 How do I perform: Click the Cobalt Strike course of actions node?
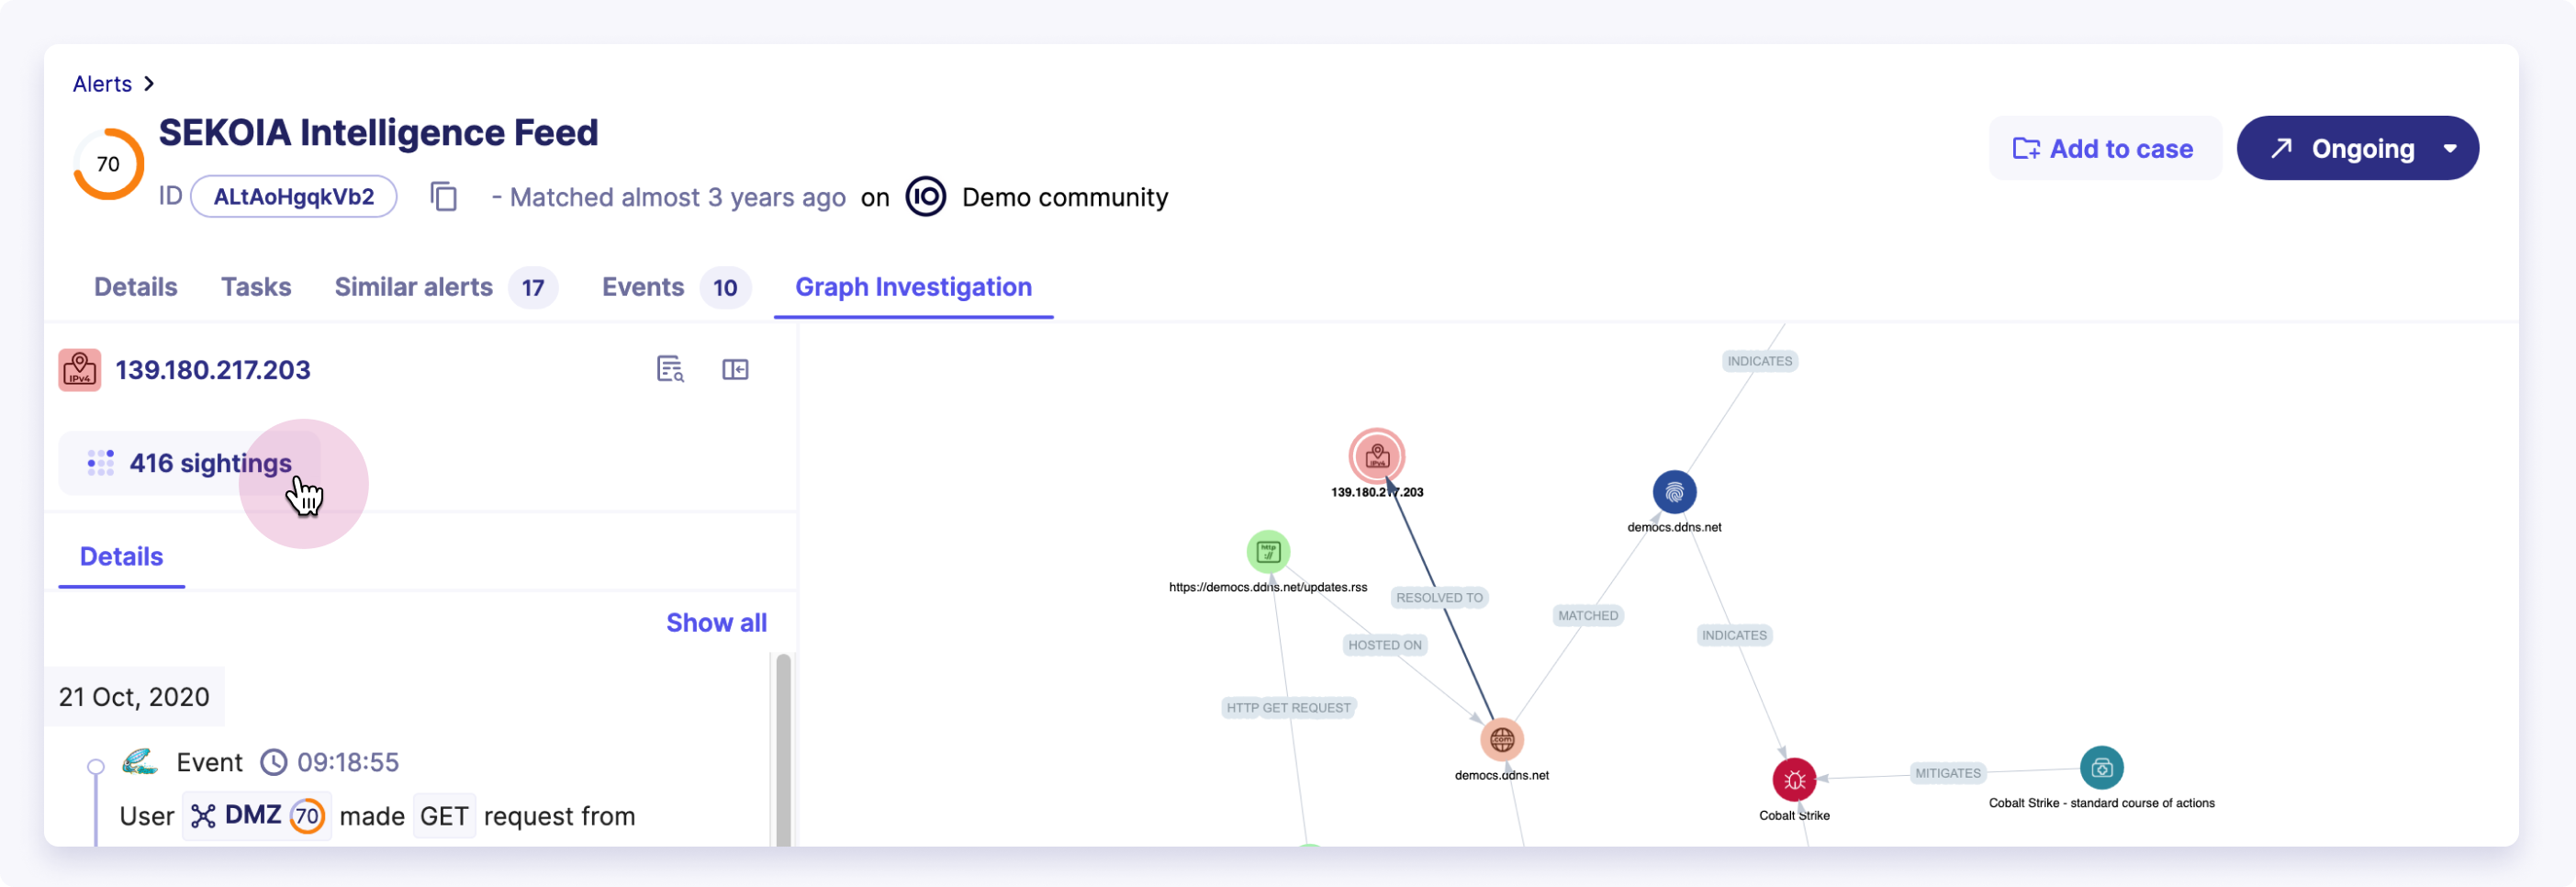pyautogui.click(x=2102, y=768)
